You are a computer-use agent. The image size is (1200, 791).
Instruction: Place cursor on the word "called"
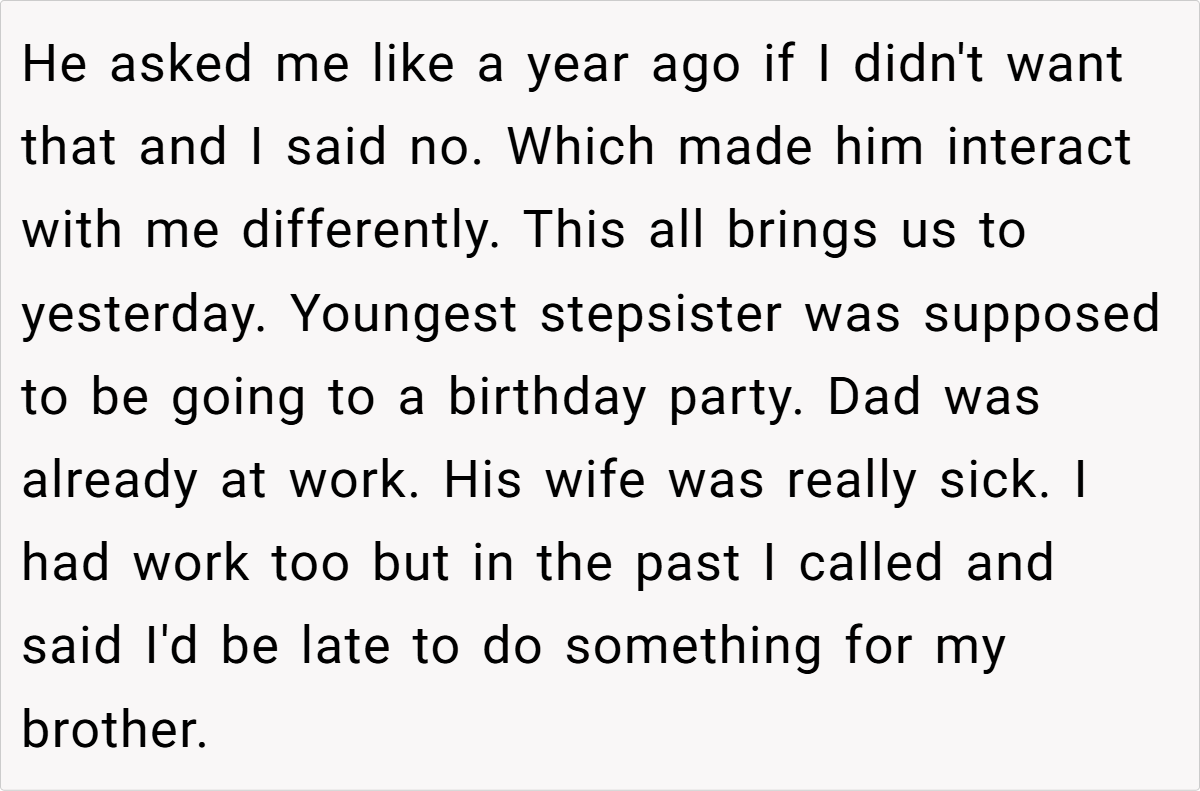point(870,564)
